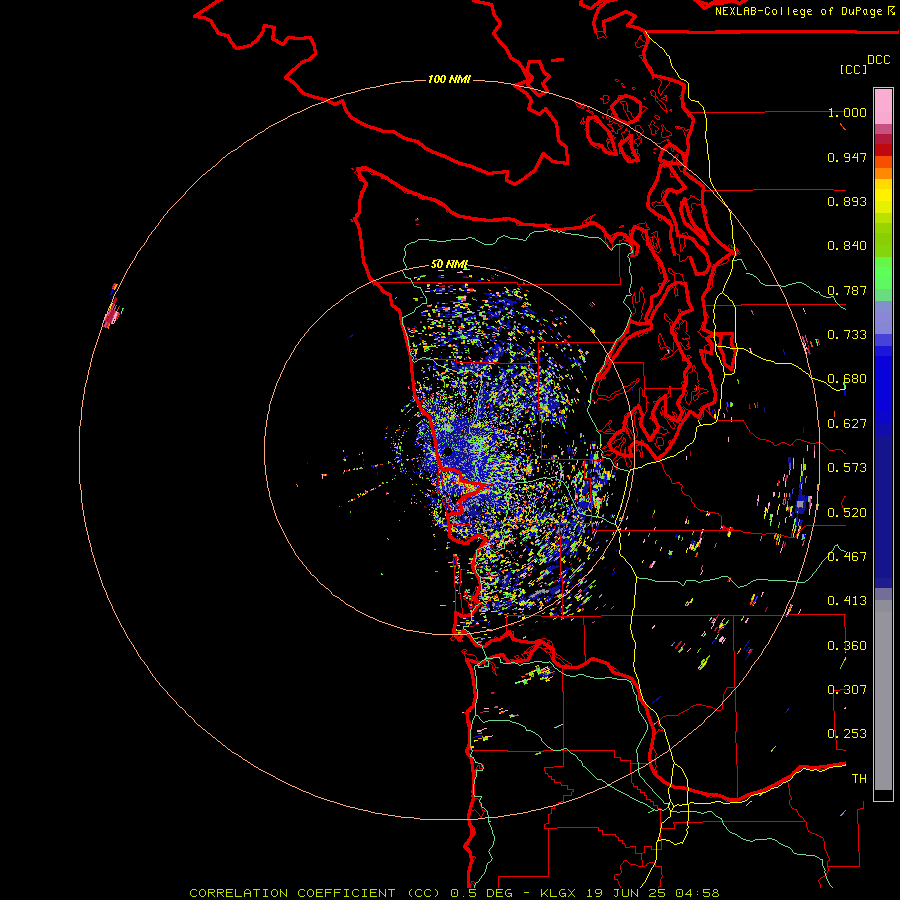The height and width of the screenshot is (900, 900).
Task: Click the [CC] legend label
Action: [853, 69]
